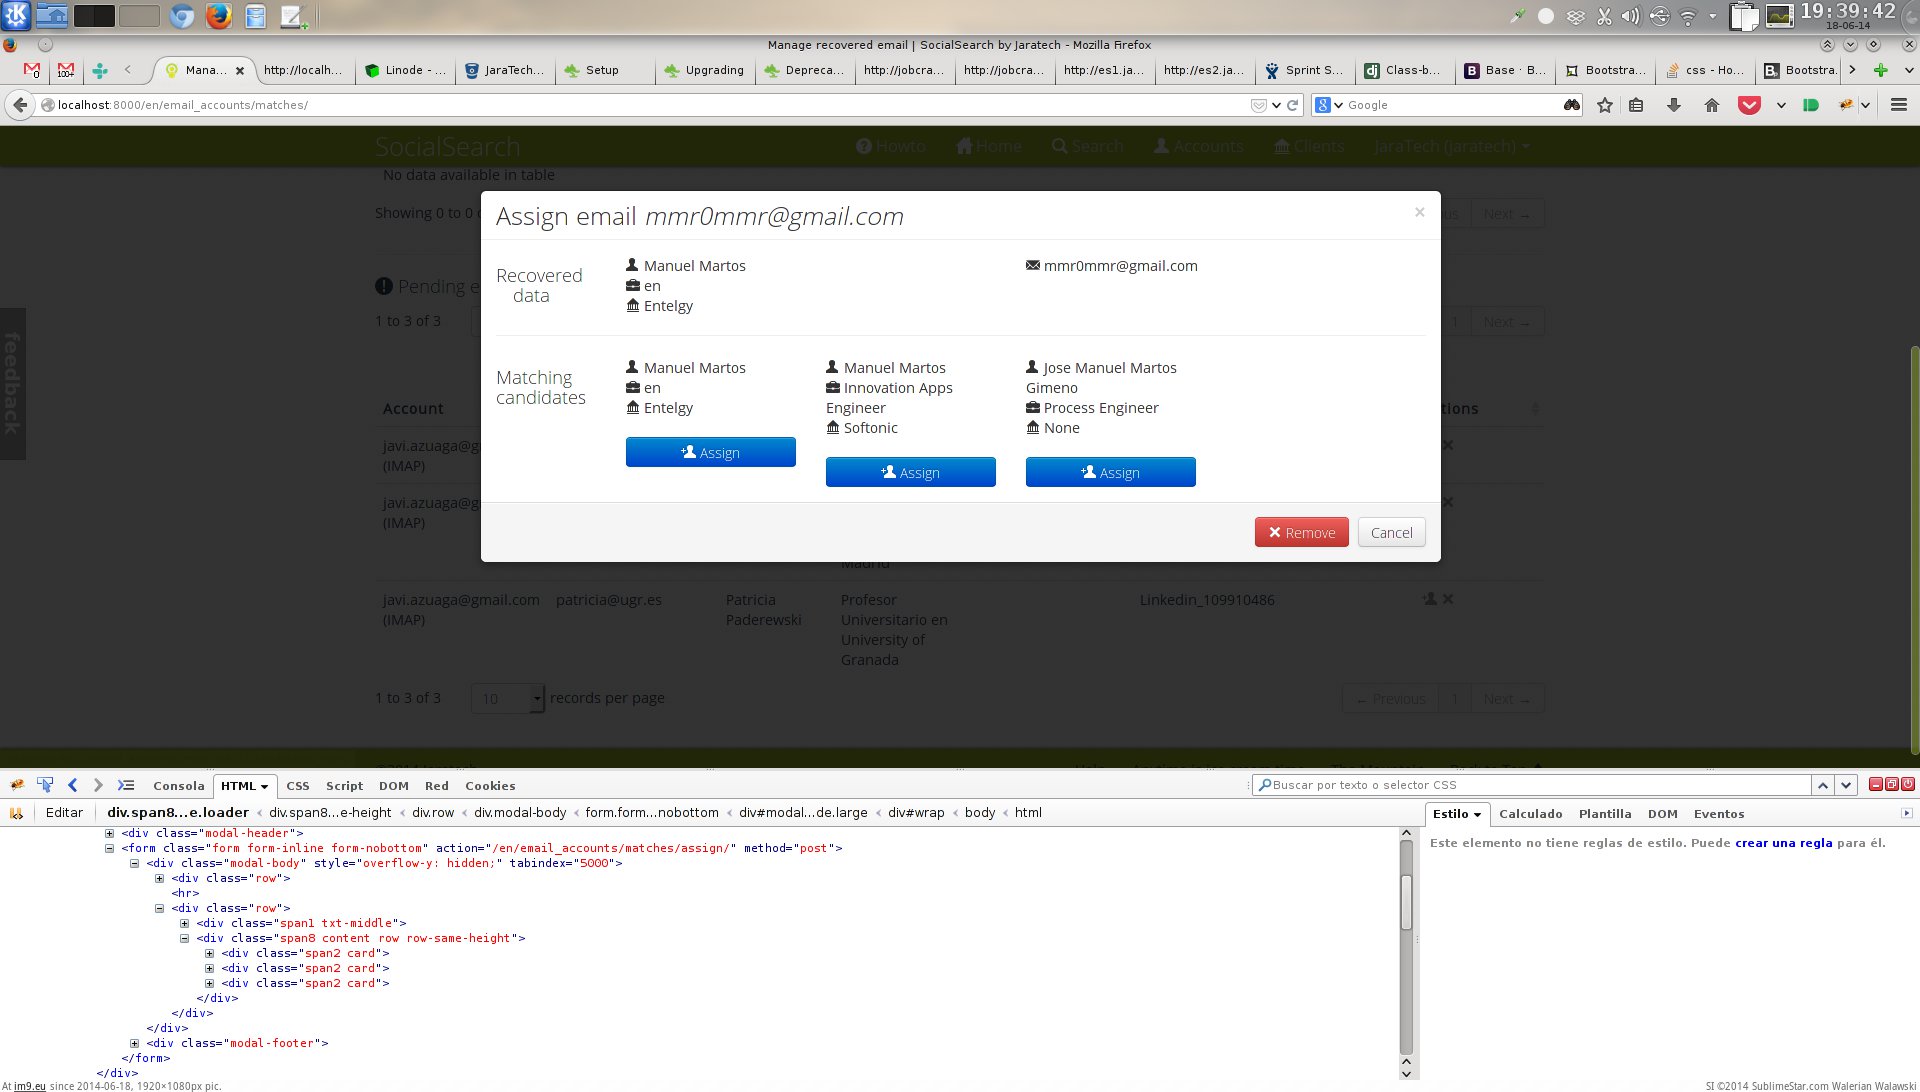Click the red Remove button
Screen dimensions: 1920x1092
[x=1301, y=532]
